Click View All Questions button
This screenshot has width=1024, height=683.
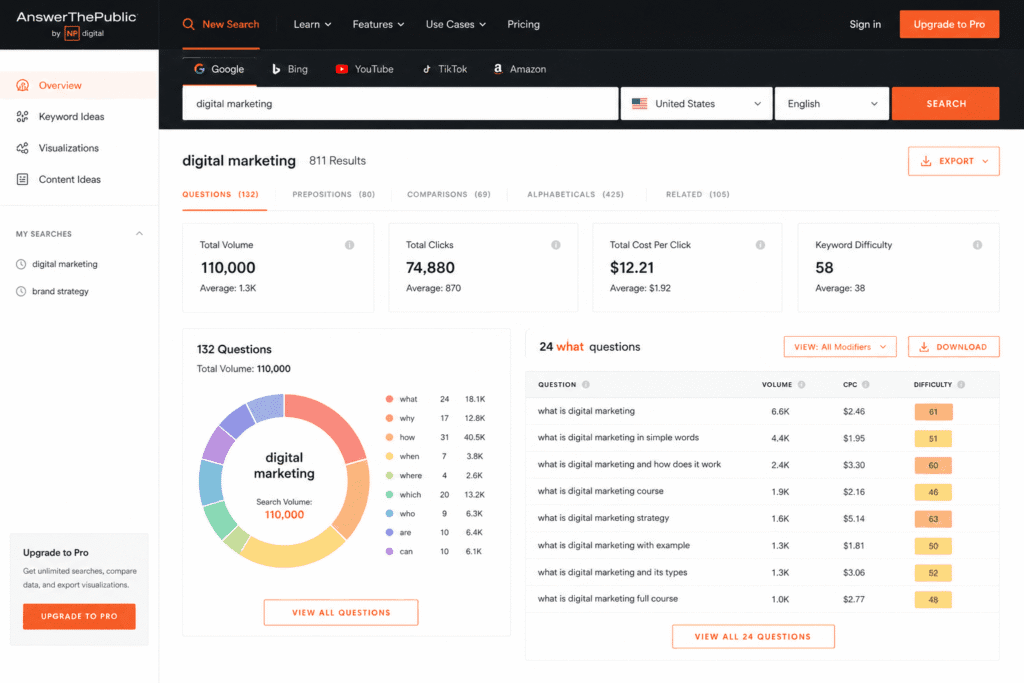pyautogui.click(x=341, y=612)
